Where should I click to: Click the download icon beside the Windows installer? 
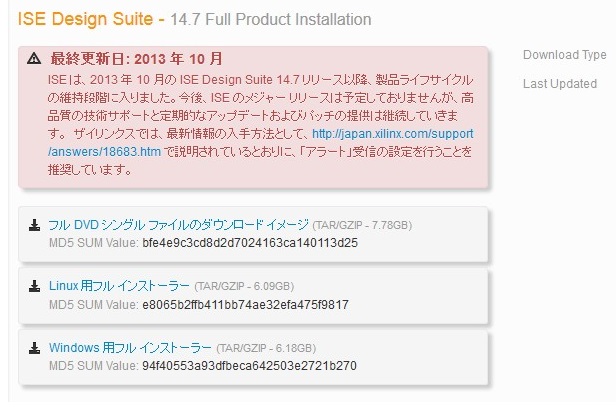[x=35, y=348]
